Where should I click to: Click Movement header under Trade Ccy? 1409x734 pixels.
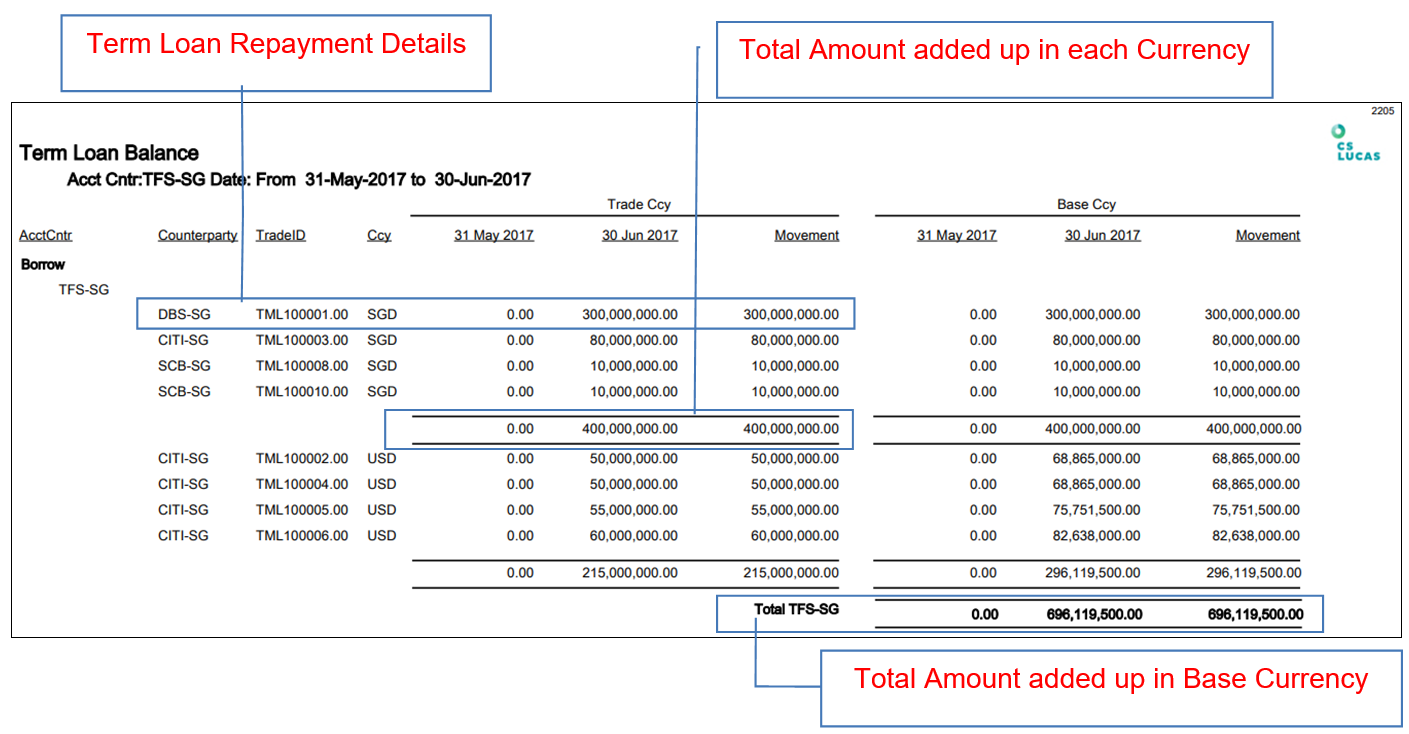807,236
